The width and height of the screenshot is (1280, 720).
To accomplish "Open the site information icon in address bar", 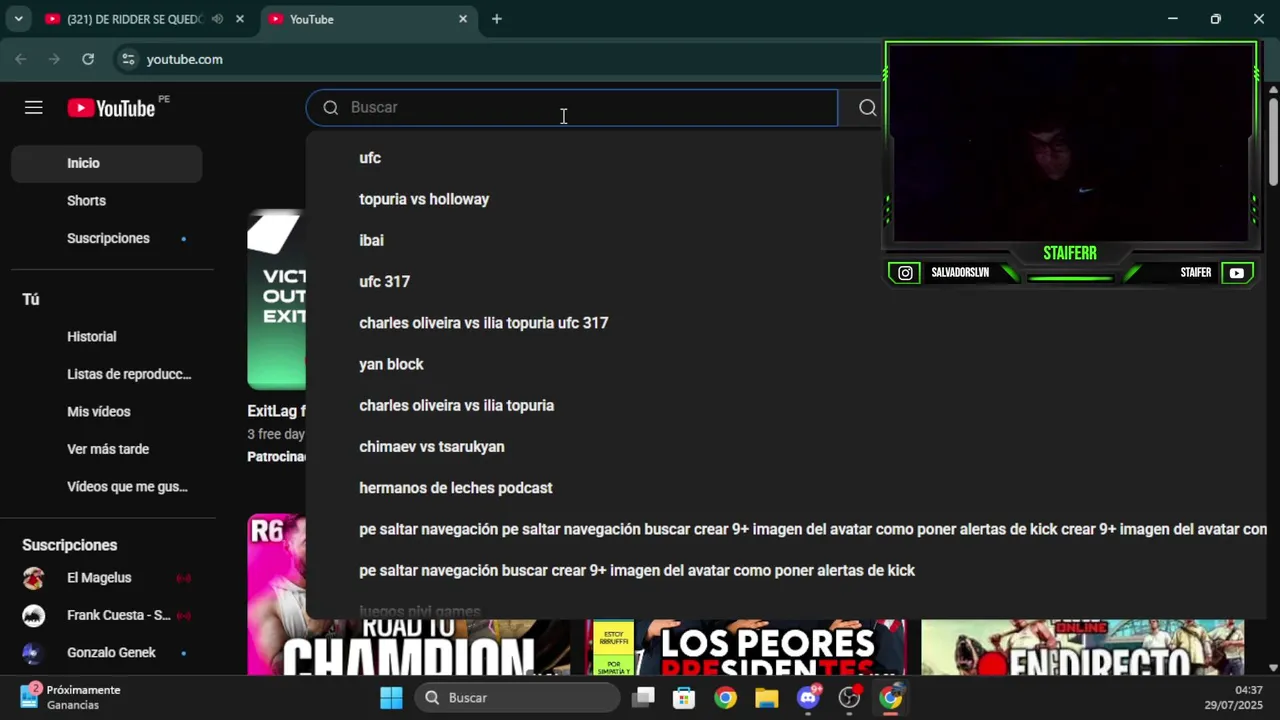I will (x=128, y=59).
